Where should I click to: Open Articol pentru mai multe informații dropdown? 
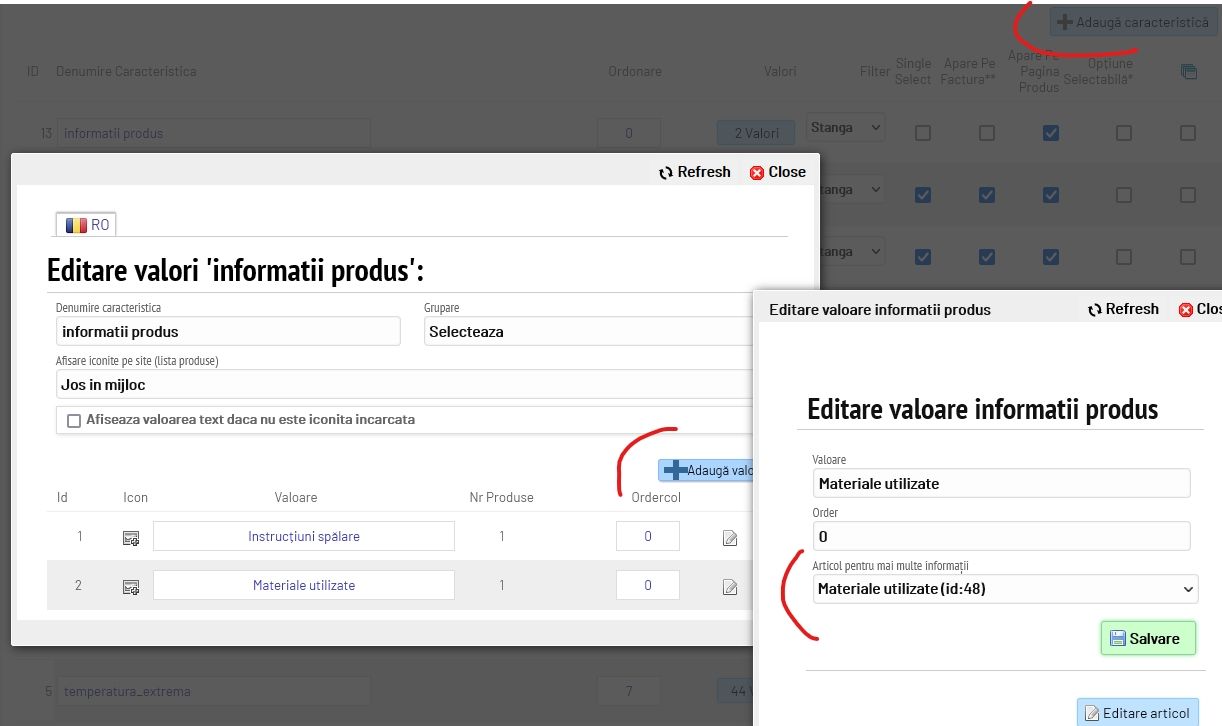[1005, 589]
